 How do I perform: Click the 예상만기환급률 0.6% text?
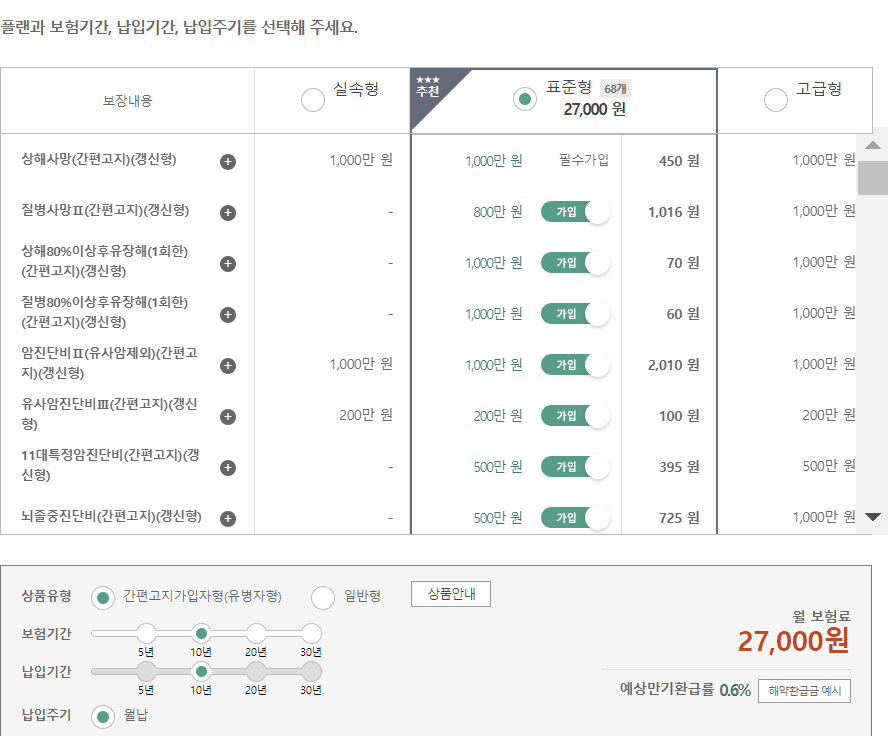(685, 690)
